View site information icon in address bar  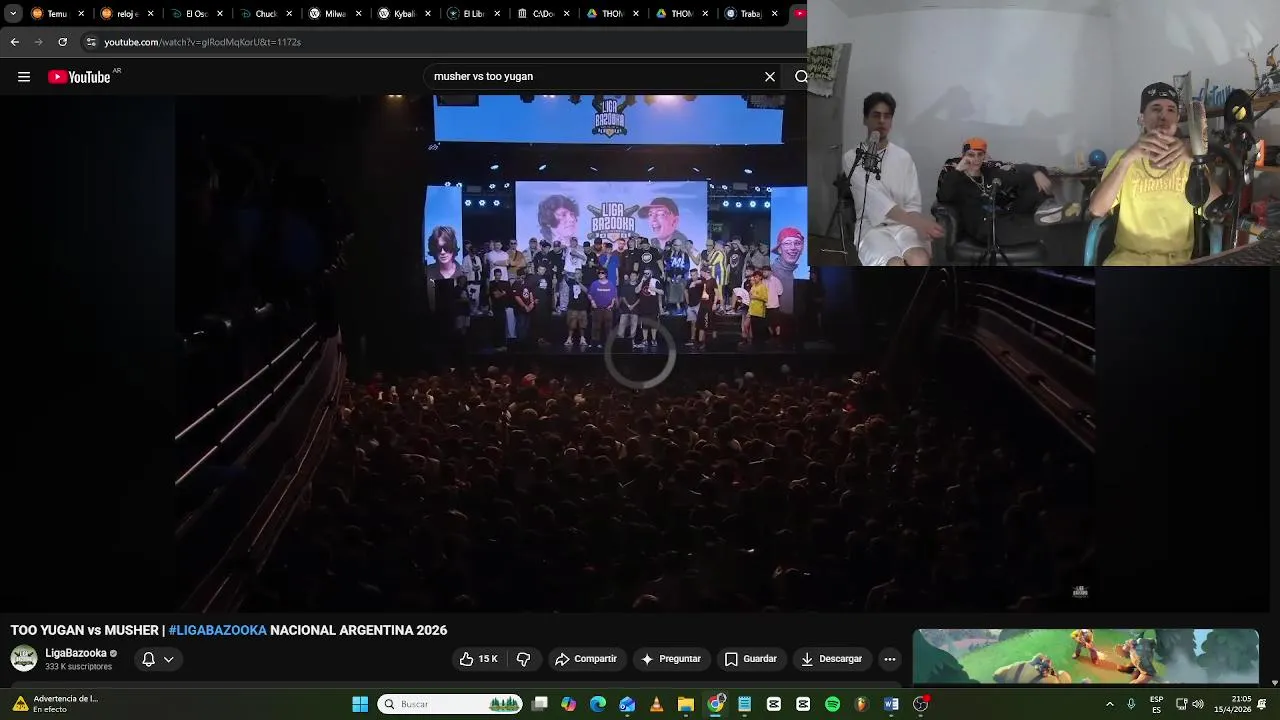pos(91,42)
